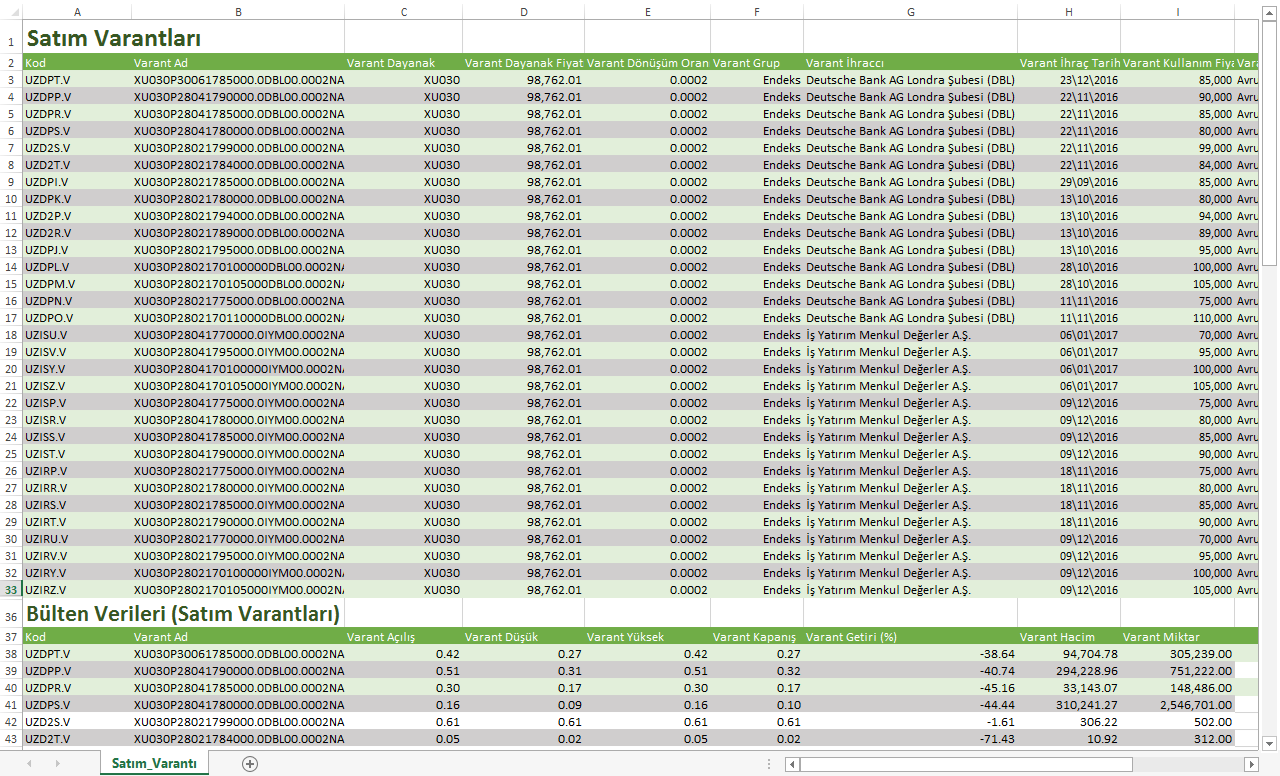Select column A header
Viewport: 1280px width, 776px height.
click(x=77, y=12)
